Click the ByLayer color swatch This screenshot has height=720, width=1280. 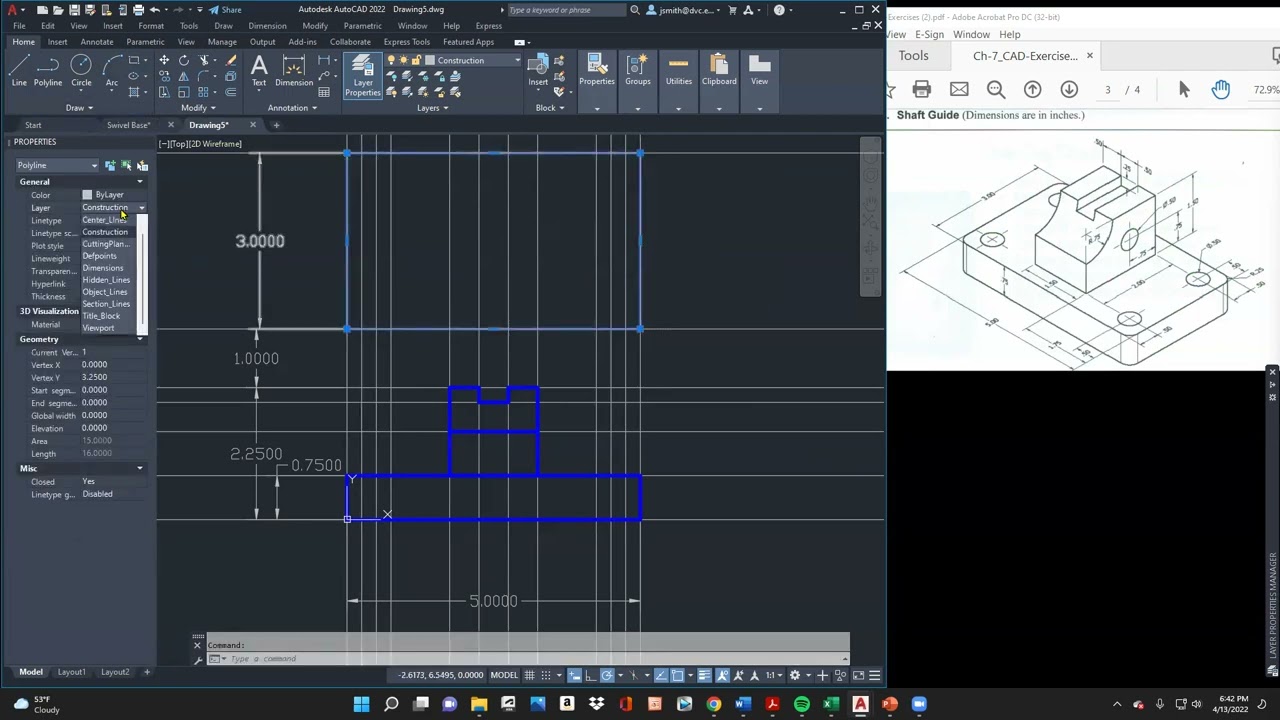click(x=87, y=195)
